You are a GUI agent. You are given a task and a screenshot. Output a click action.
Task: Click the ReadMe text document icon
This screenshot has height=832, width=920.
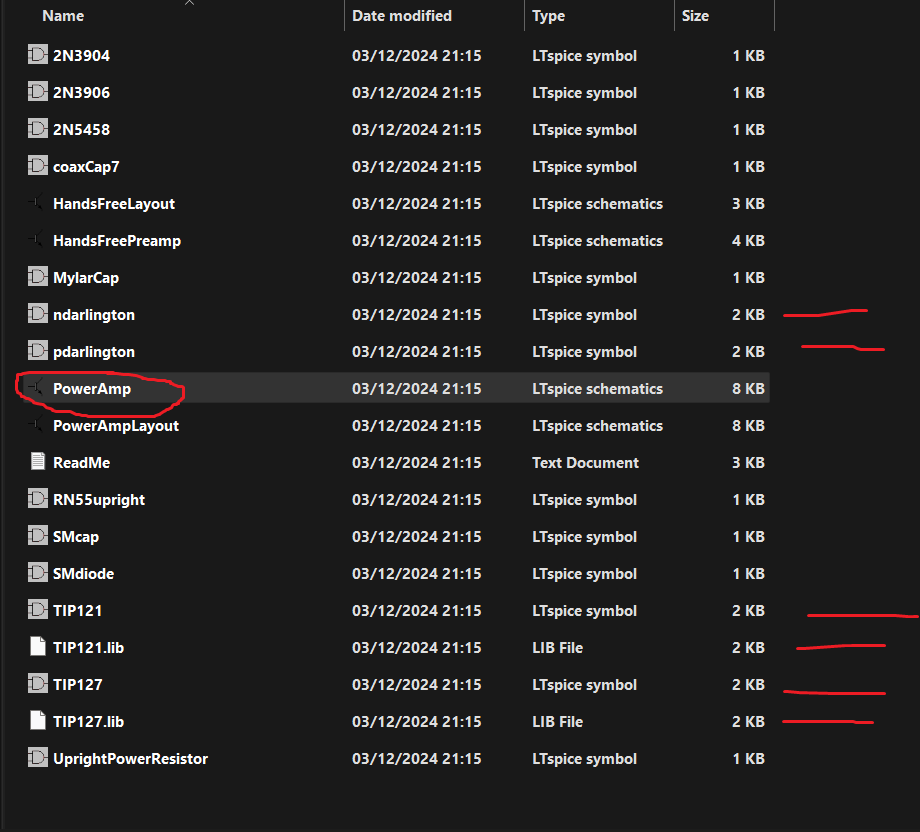tap(38, 462)
